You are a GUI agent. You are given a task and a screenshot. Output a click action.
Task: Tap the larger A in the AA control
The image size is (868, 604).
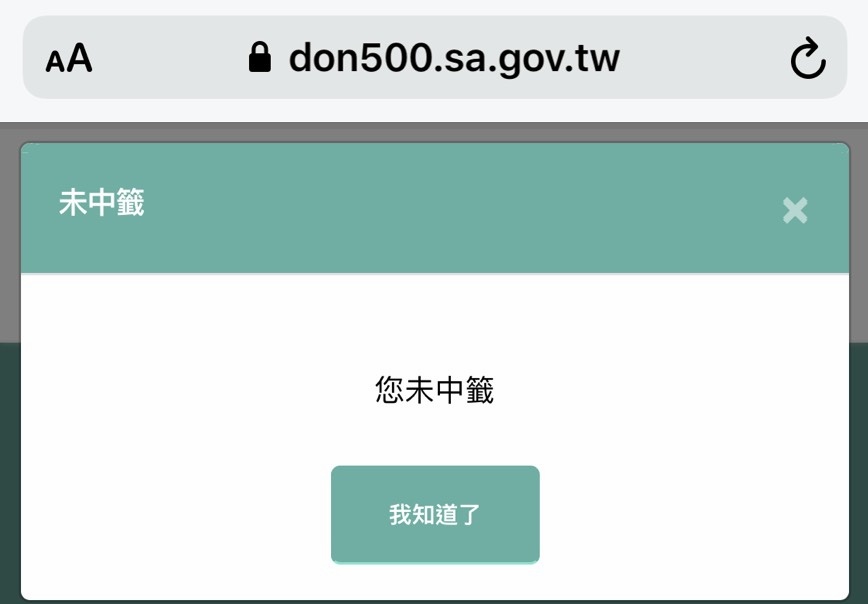click(80, 58)
